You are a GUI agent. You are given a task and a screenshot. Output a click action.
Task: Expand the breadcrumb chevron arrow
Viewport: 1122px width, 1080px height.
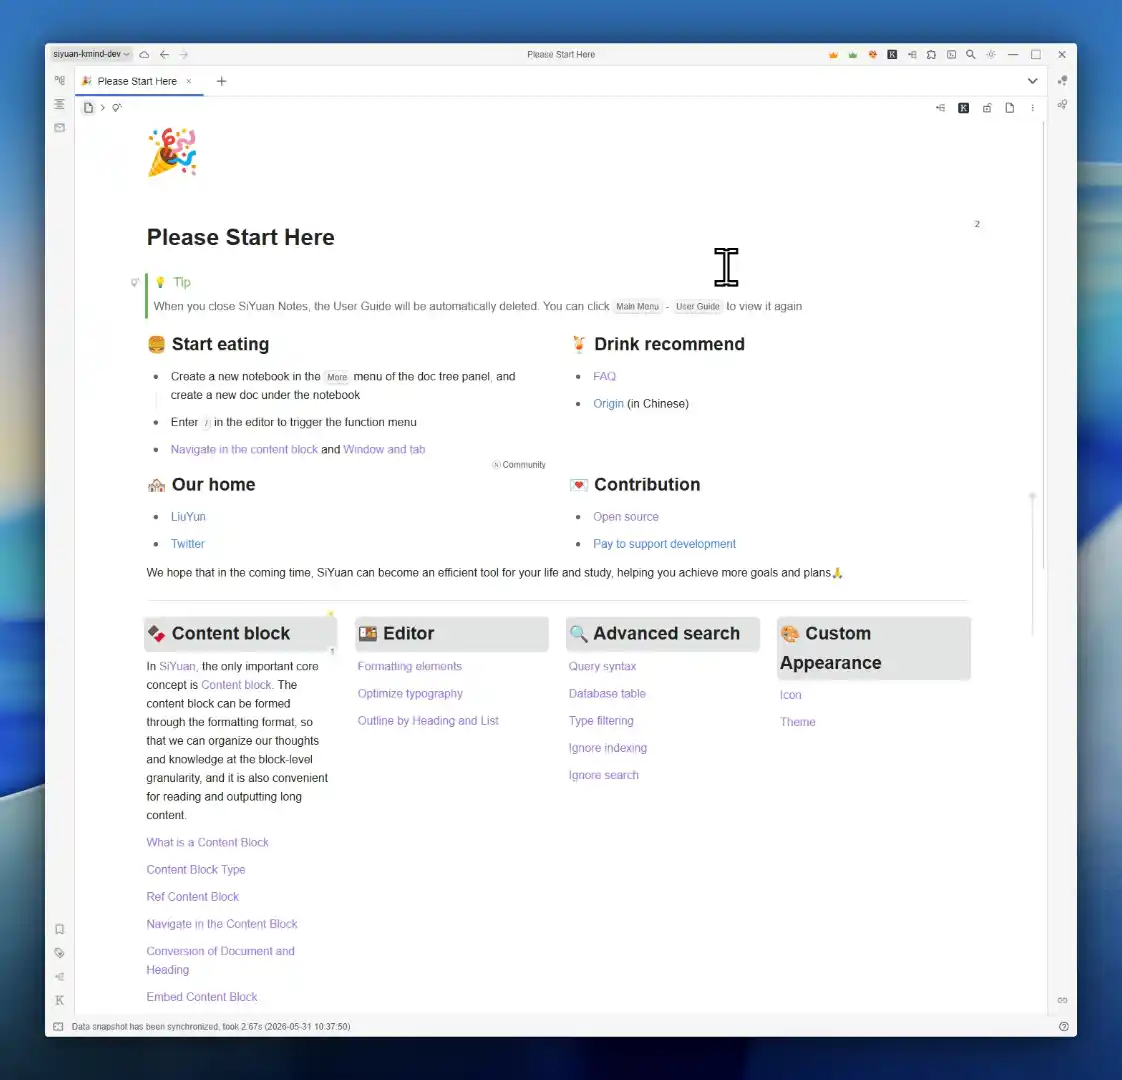(103, 108)
